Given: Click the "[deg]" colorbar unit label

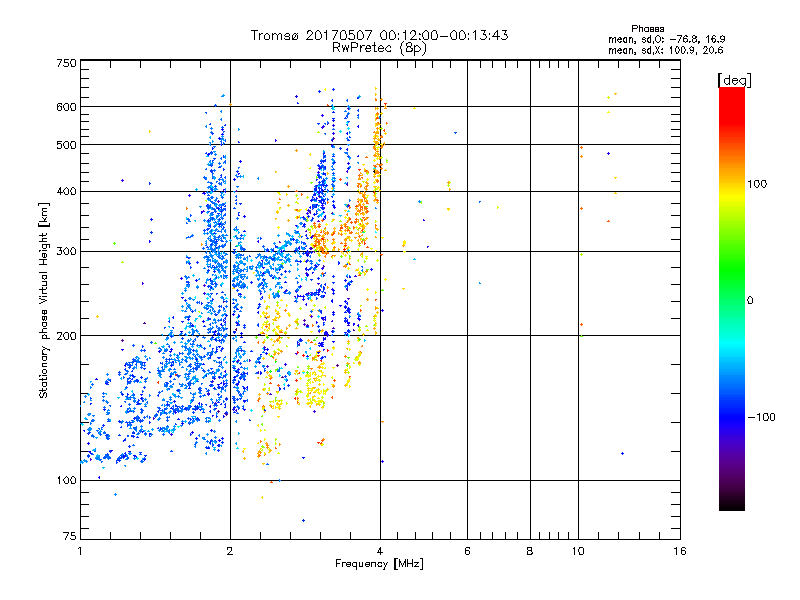Looking at the screenshot, I should point(734,80).
